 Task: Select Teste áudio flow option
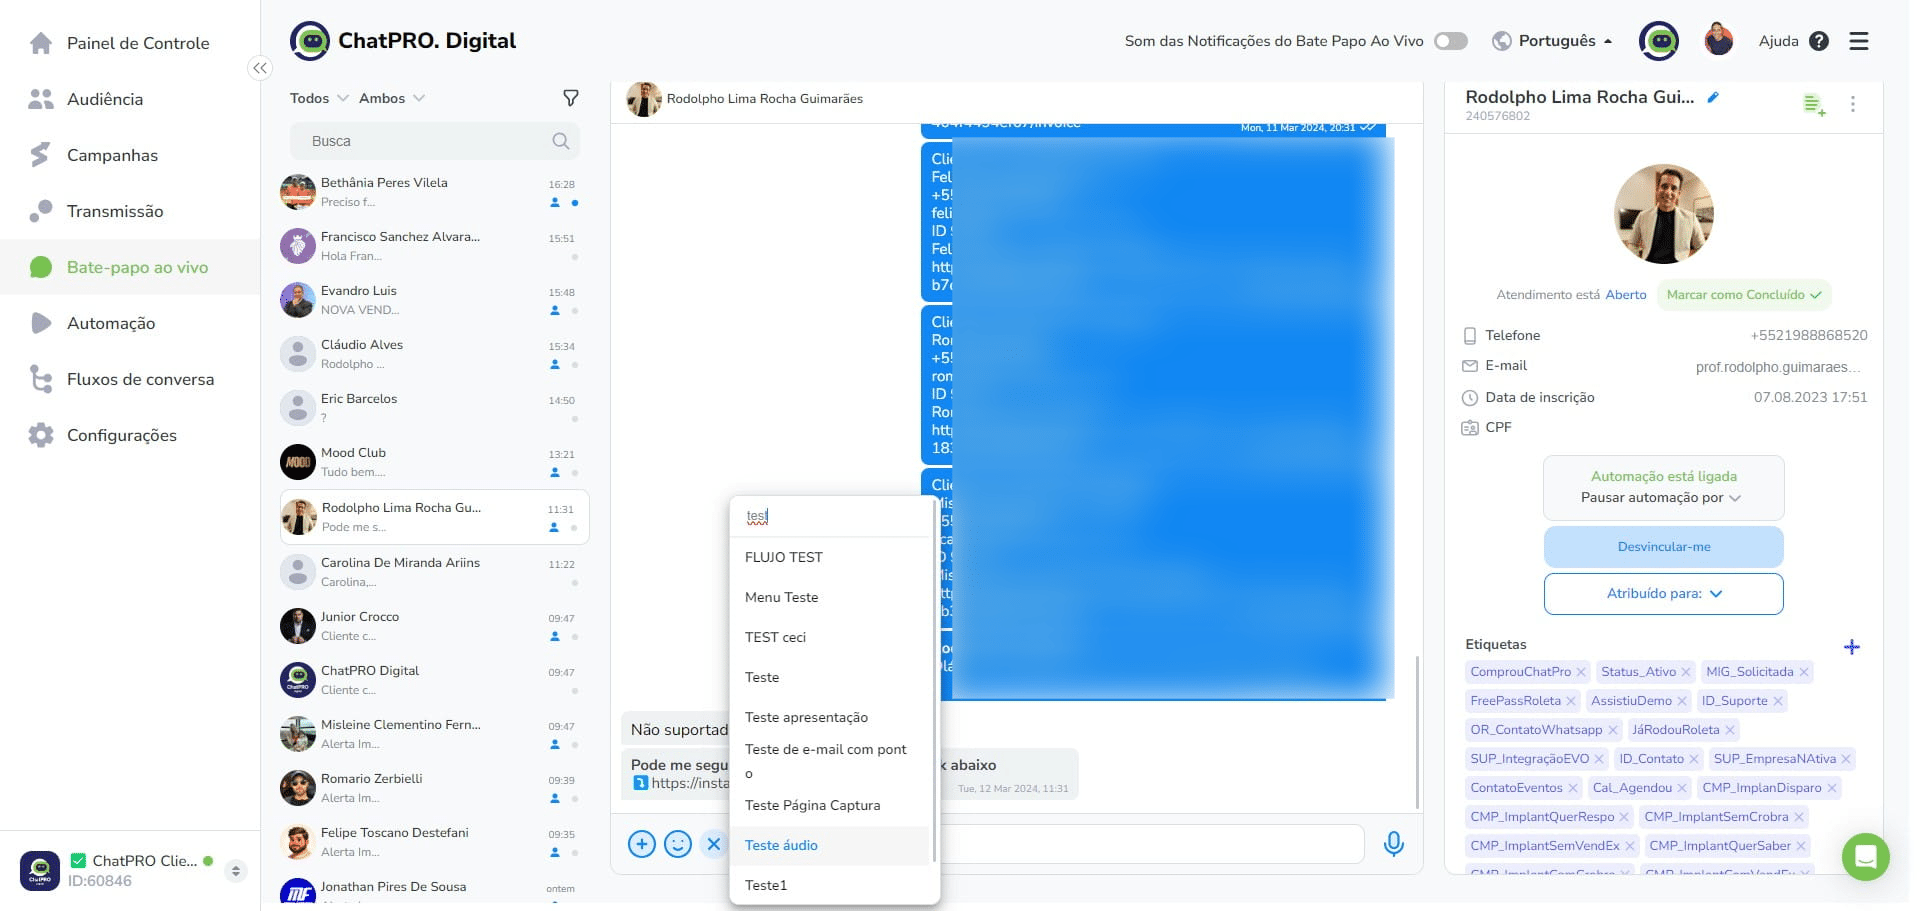pyautogui.click(x=831, y=845)
